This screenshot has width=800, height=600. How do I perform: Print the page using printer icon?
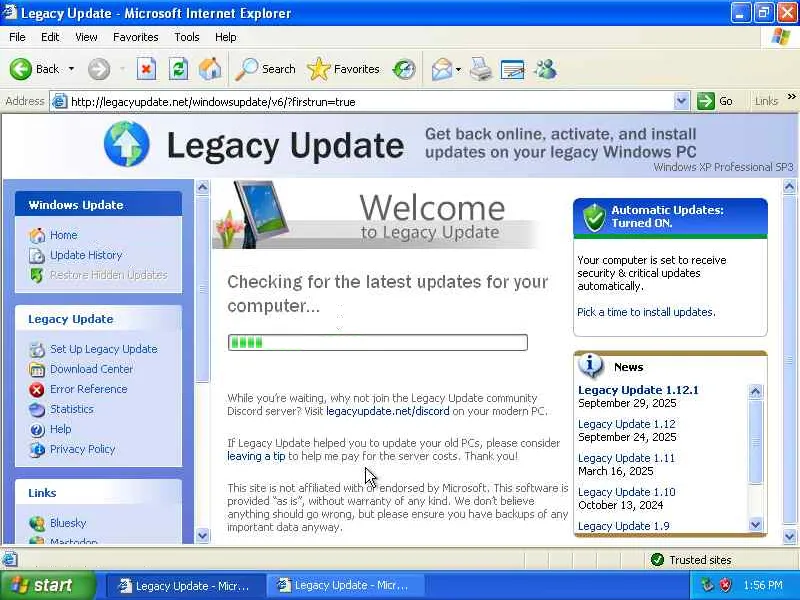(481, 69)
